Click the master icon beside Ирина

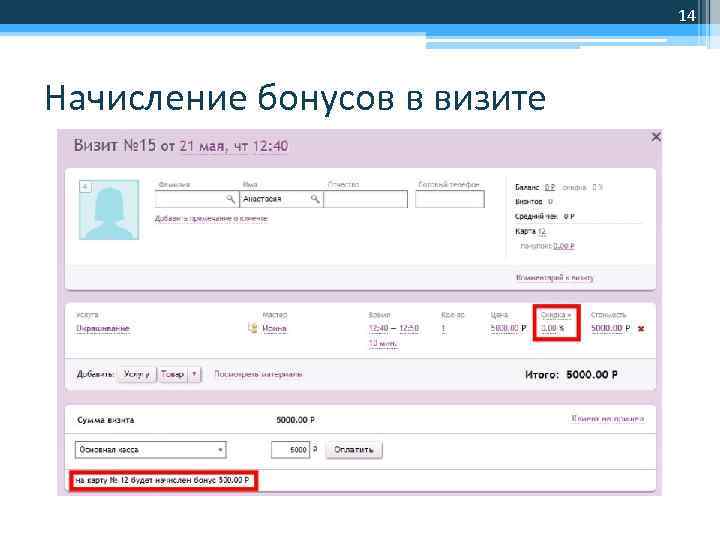pyautogui.click(x=252, y=328)
